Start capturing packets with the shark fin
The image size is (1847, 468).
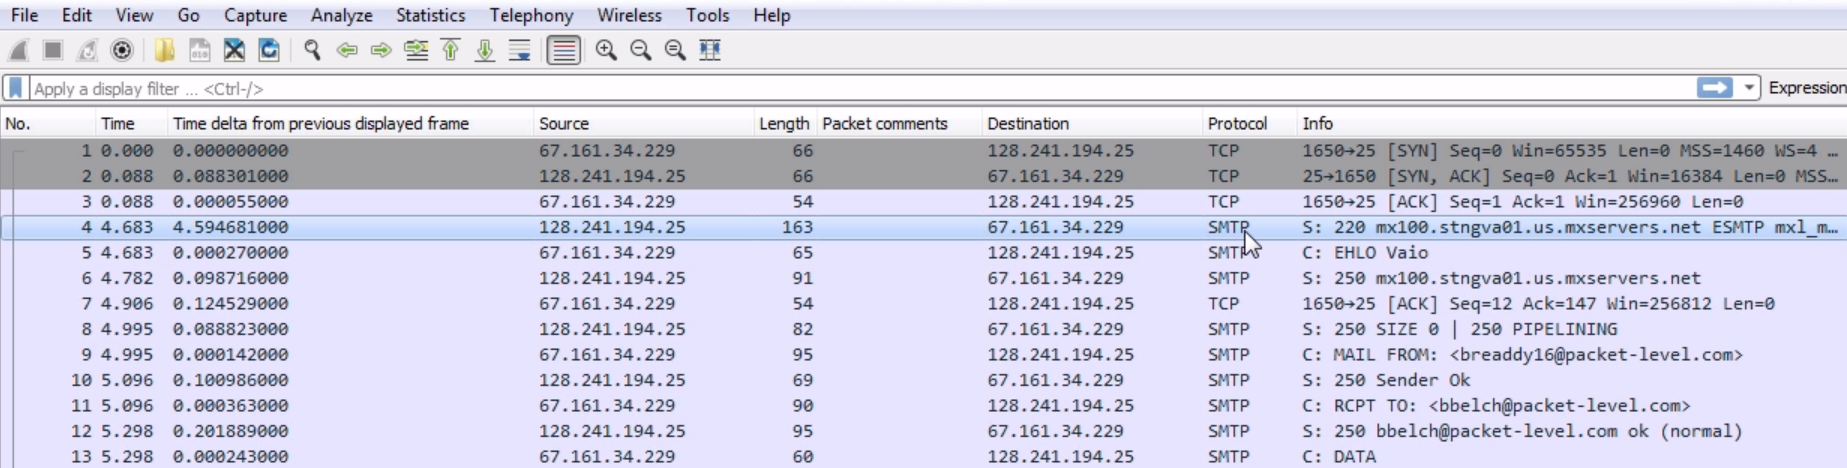[x=19, y=50]
